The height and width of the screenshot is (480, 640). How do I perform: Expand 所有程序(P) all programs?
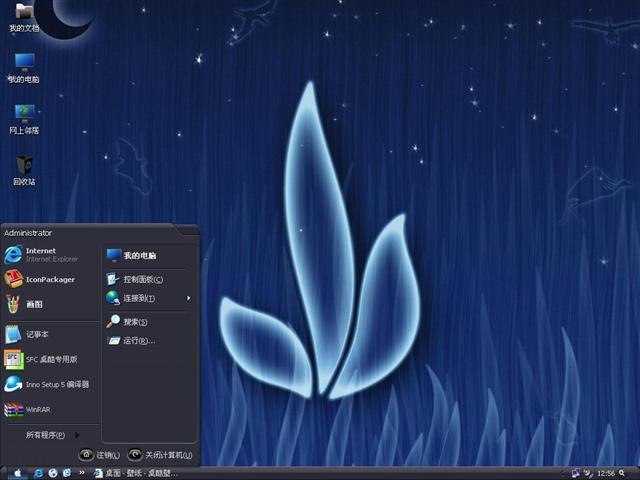point(51,435)
